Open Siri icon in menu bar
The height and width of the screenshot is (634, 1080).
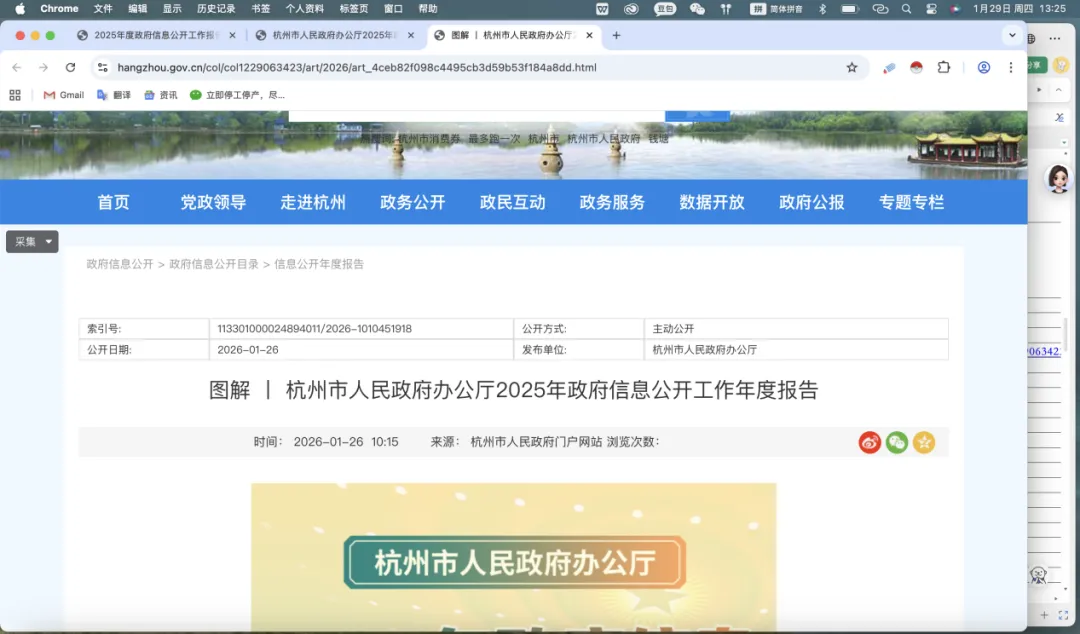955,9
